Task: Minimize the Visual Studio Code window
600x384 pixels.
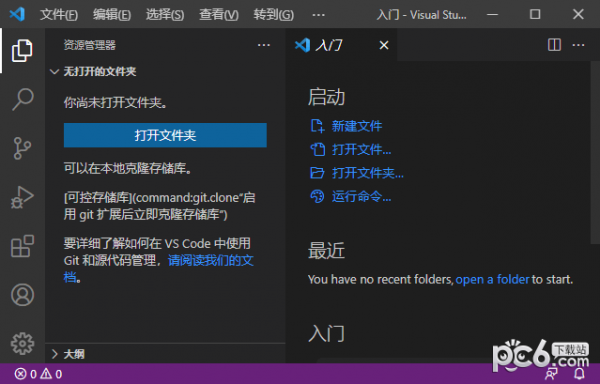Action: 492,15
